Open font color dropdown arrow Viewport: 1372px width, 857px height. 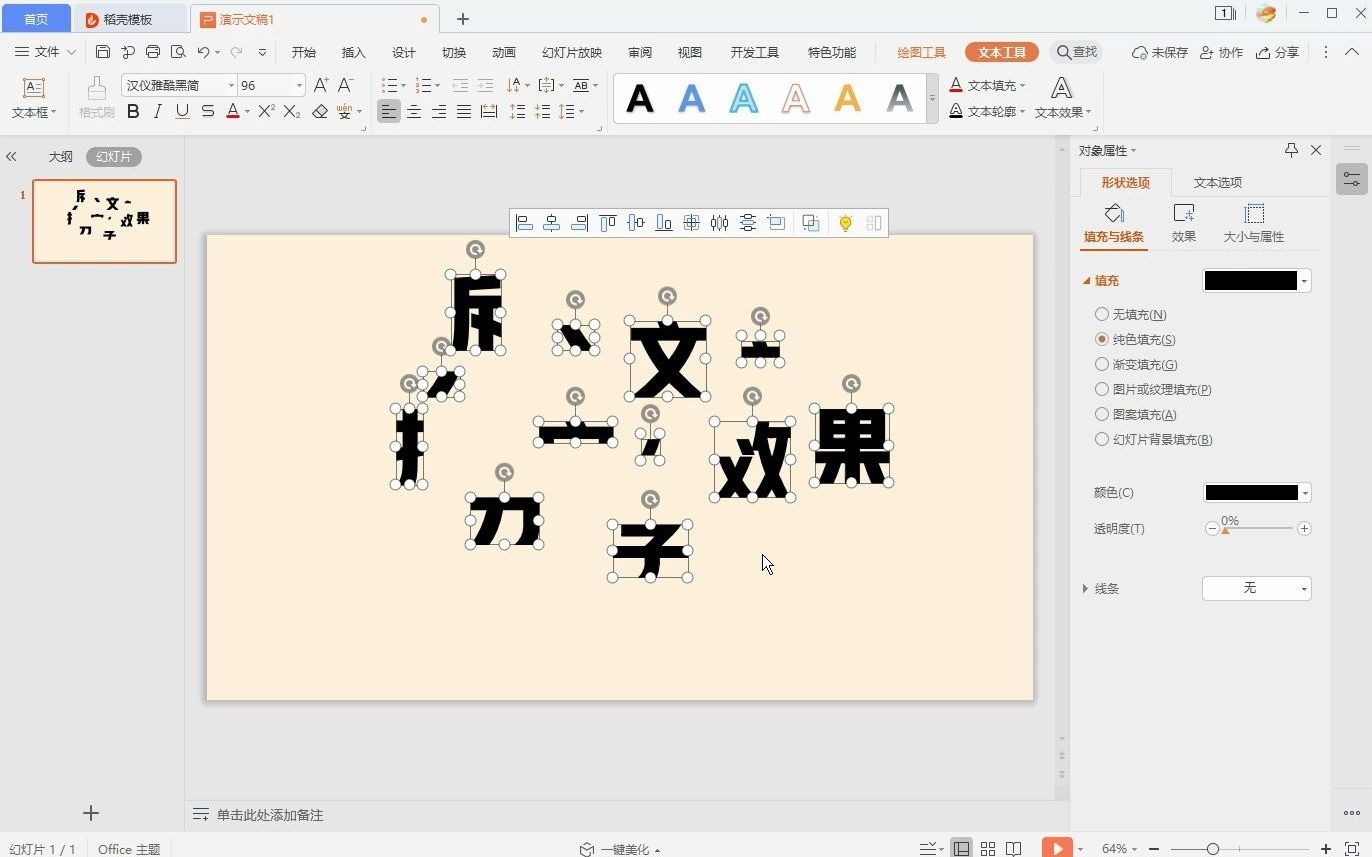pos(247,112)
